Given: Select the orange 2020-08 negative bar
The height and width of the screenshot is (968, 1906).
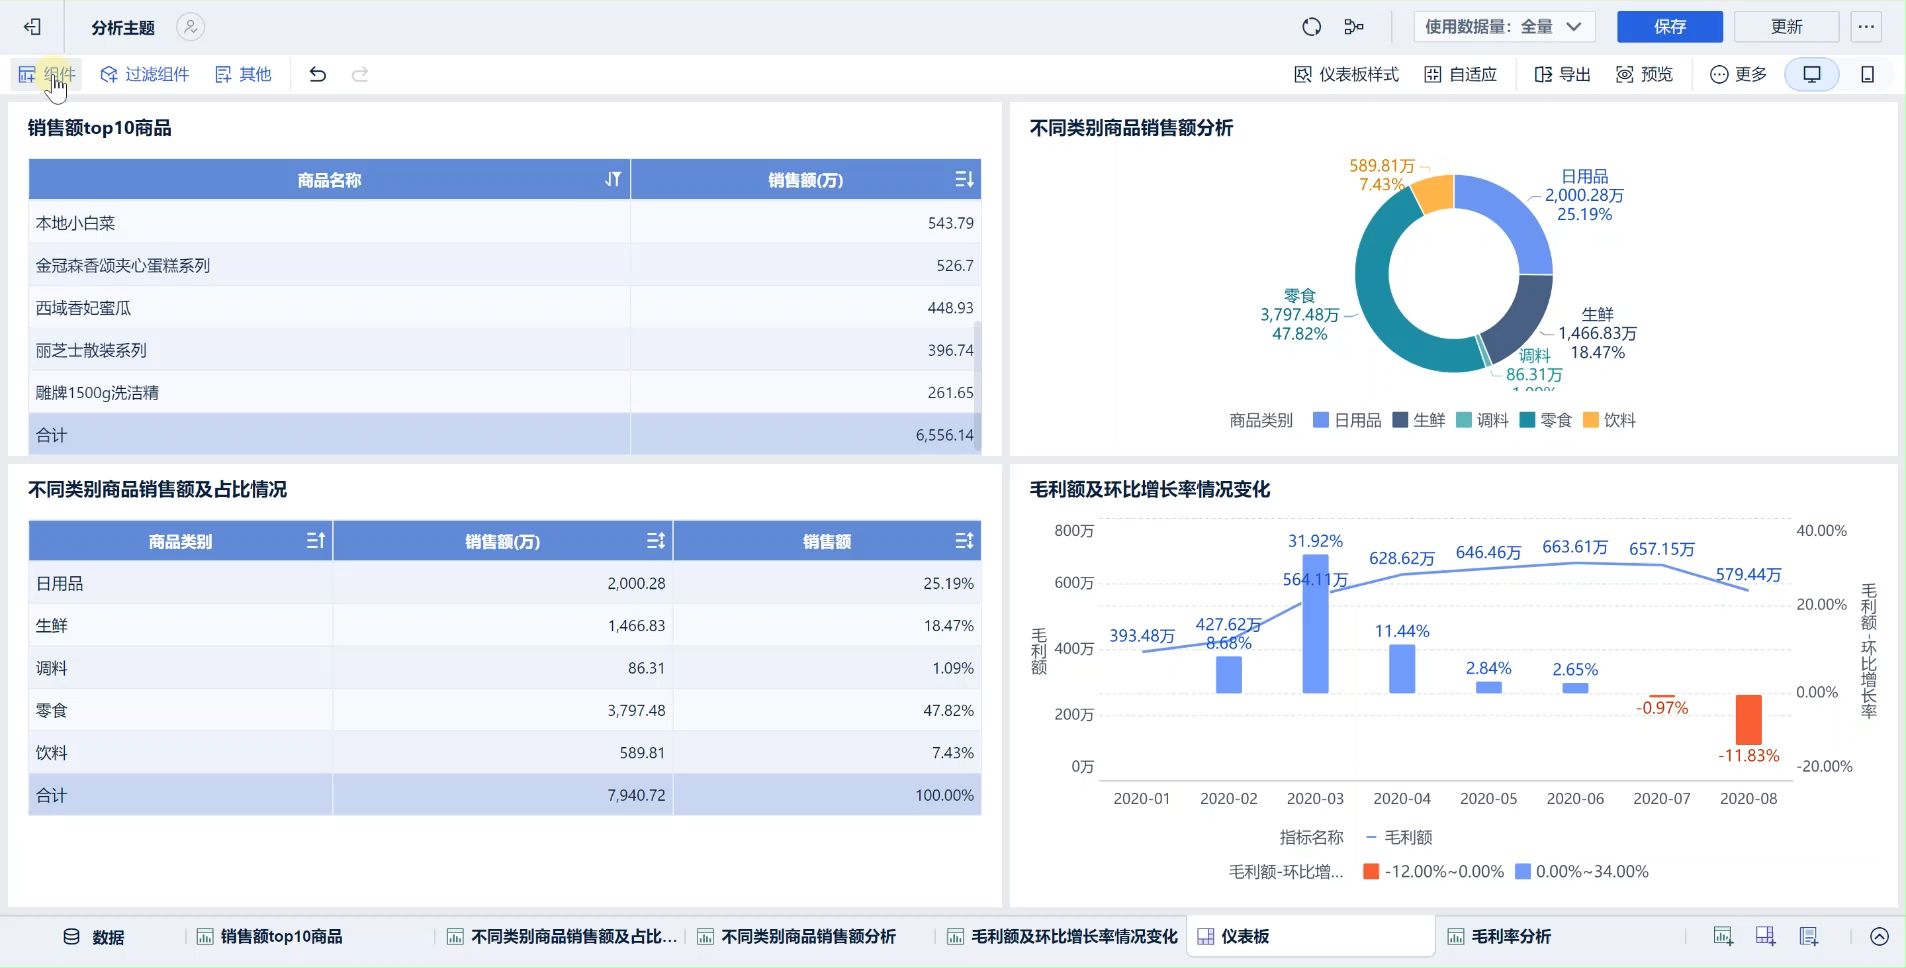Looking at the screenshot, I should [1748, 719].
